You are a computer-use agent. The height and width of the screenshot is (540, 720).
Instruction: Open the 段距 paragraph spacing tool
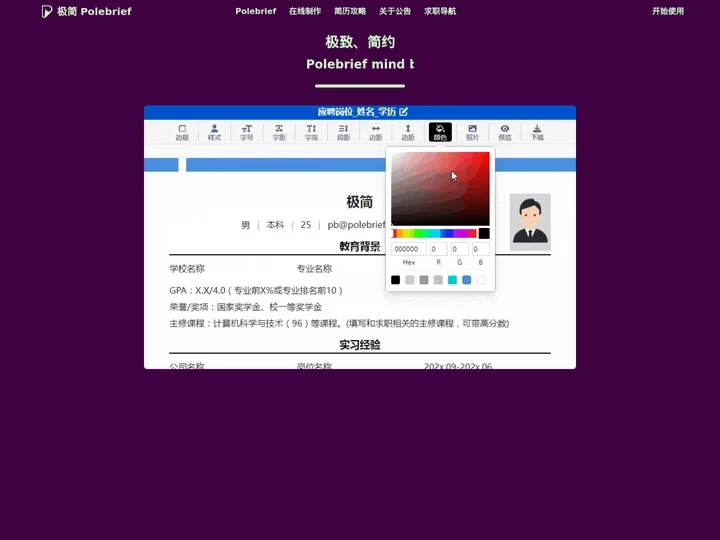[343, 132]
